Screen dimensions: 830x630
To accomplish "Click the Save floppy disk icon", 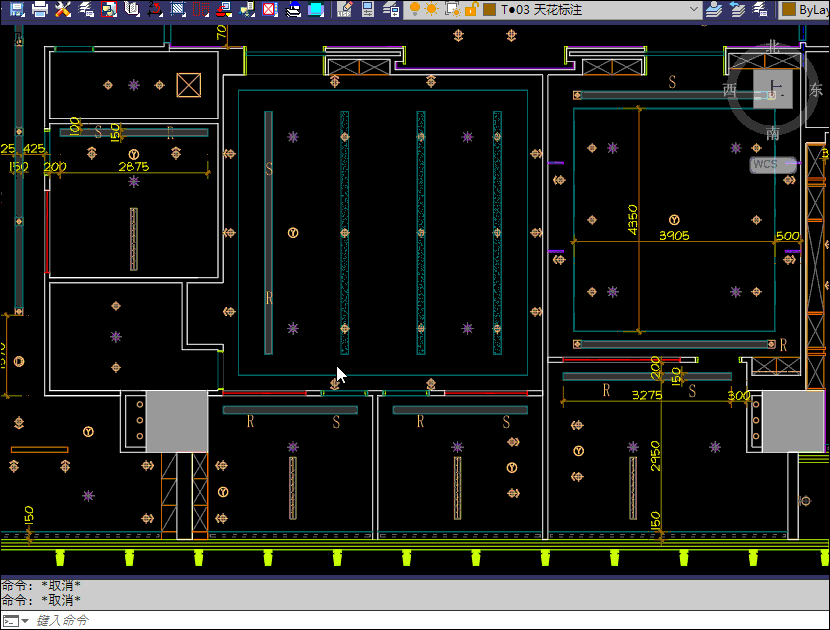I will (16, 9).
